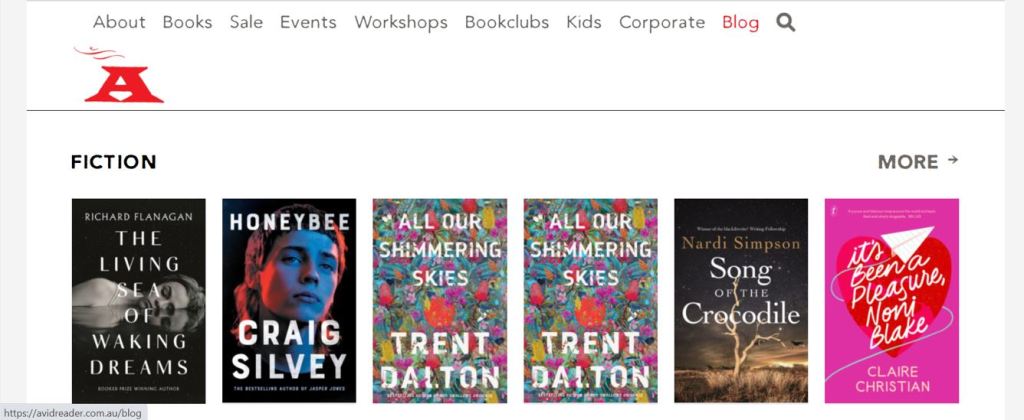Click the MORE link for Fiction
The width and height of the screenshot is (1024, 420).
(908, 162)
